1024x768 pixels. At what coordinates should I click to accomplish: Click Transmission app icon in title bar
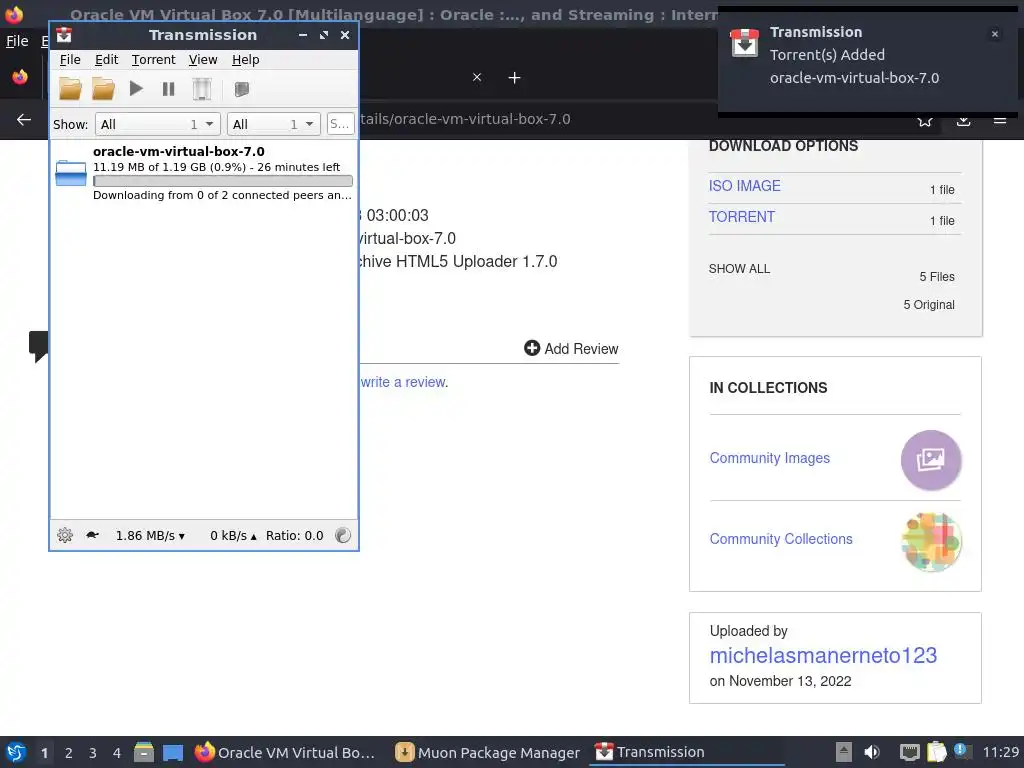pos(64,35)
